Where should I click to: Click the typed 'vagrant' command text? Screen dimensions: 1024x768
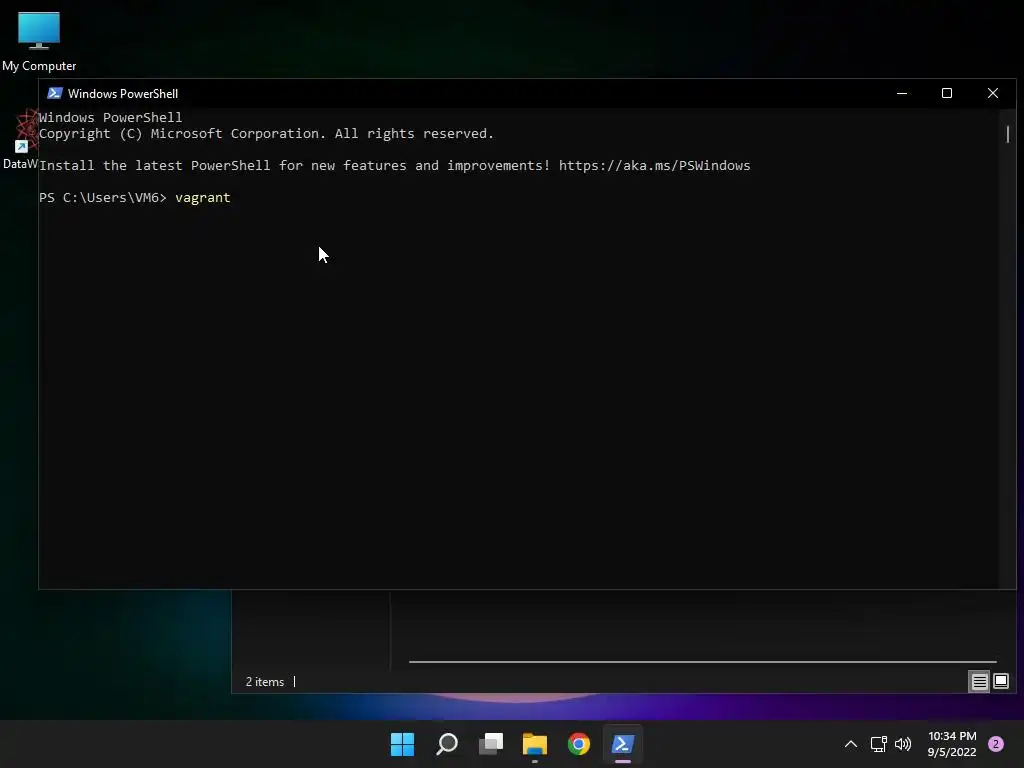[x=202, y=197]
